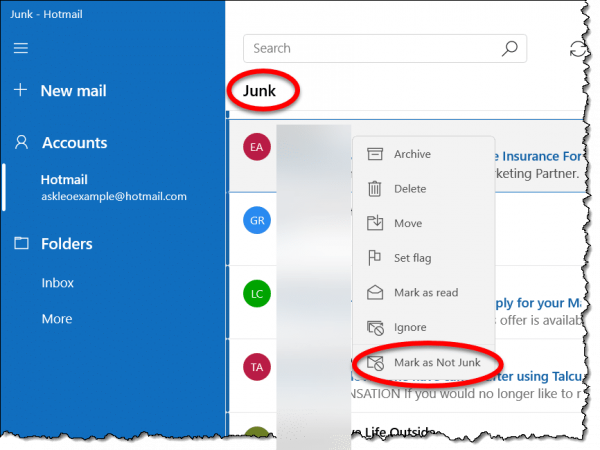Click the Junk folder heading
Screen dimensions: 600x450
point(259,91)
